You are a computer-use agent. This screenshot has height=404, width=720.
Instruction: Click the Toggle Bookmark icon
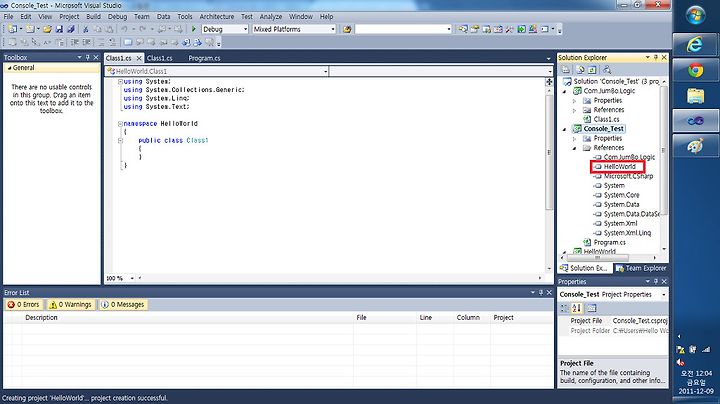coord(128,42)
